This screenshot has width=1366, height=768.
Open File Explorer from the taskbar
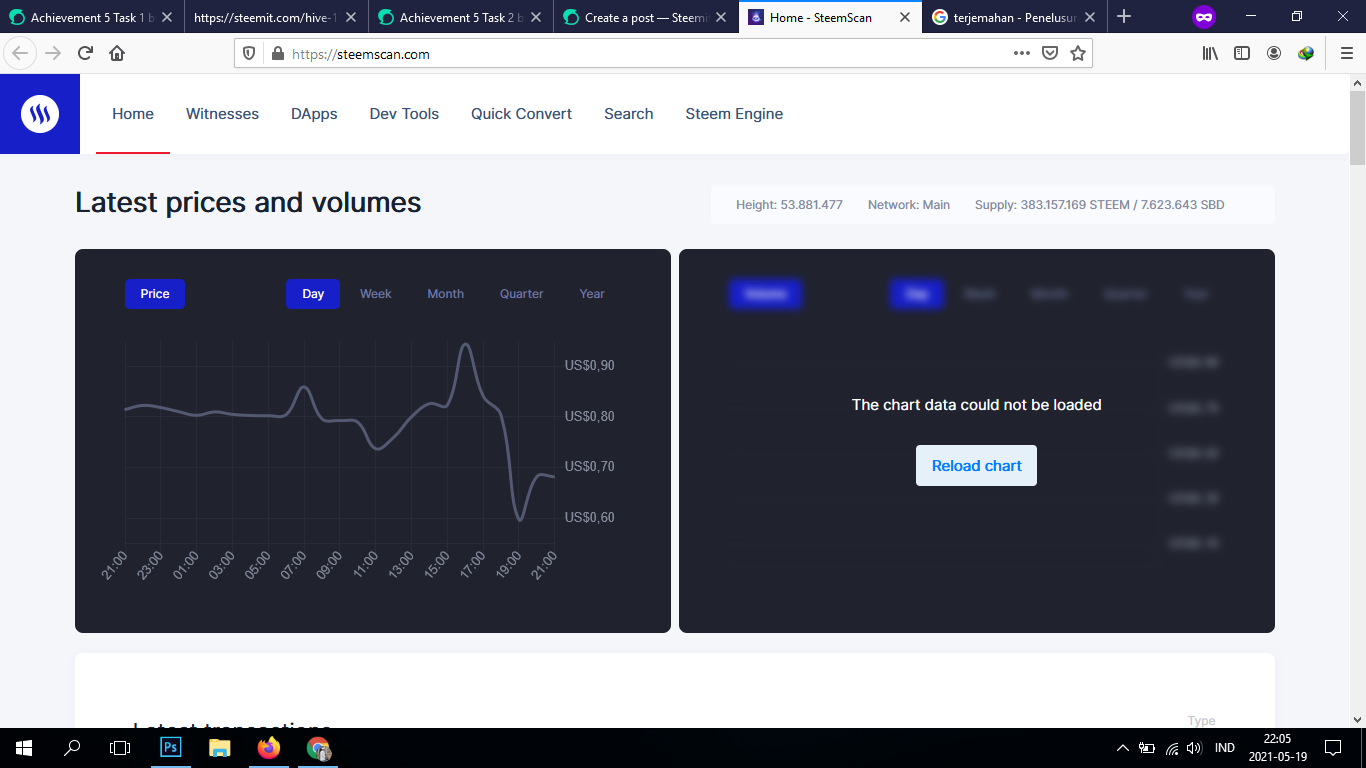(219, 747)
